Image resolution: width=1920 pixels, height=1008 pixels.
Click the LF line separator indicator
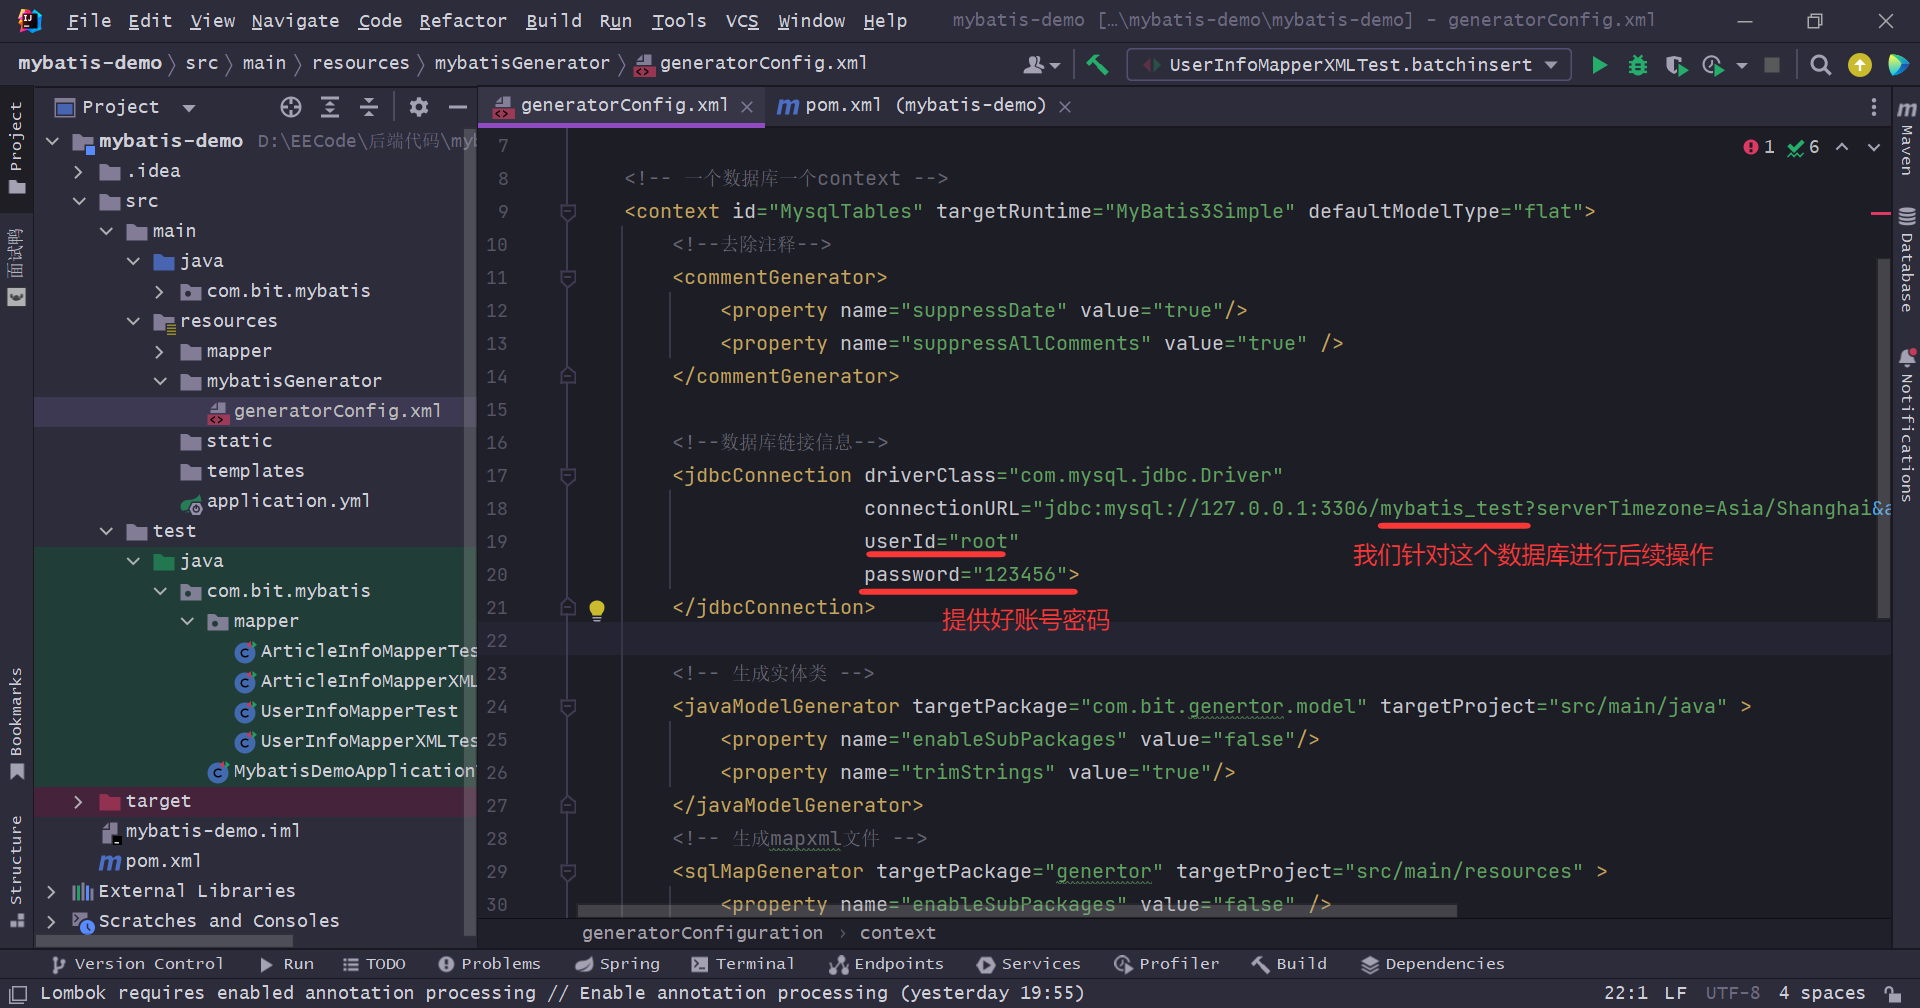1676,993
